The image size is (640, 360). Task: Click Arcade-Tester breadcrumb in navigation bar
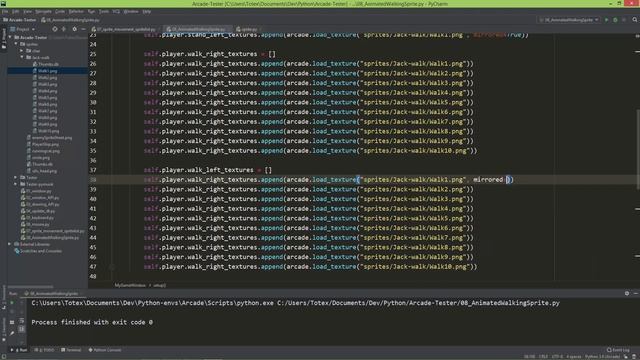[x=20, y=20]
